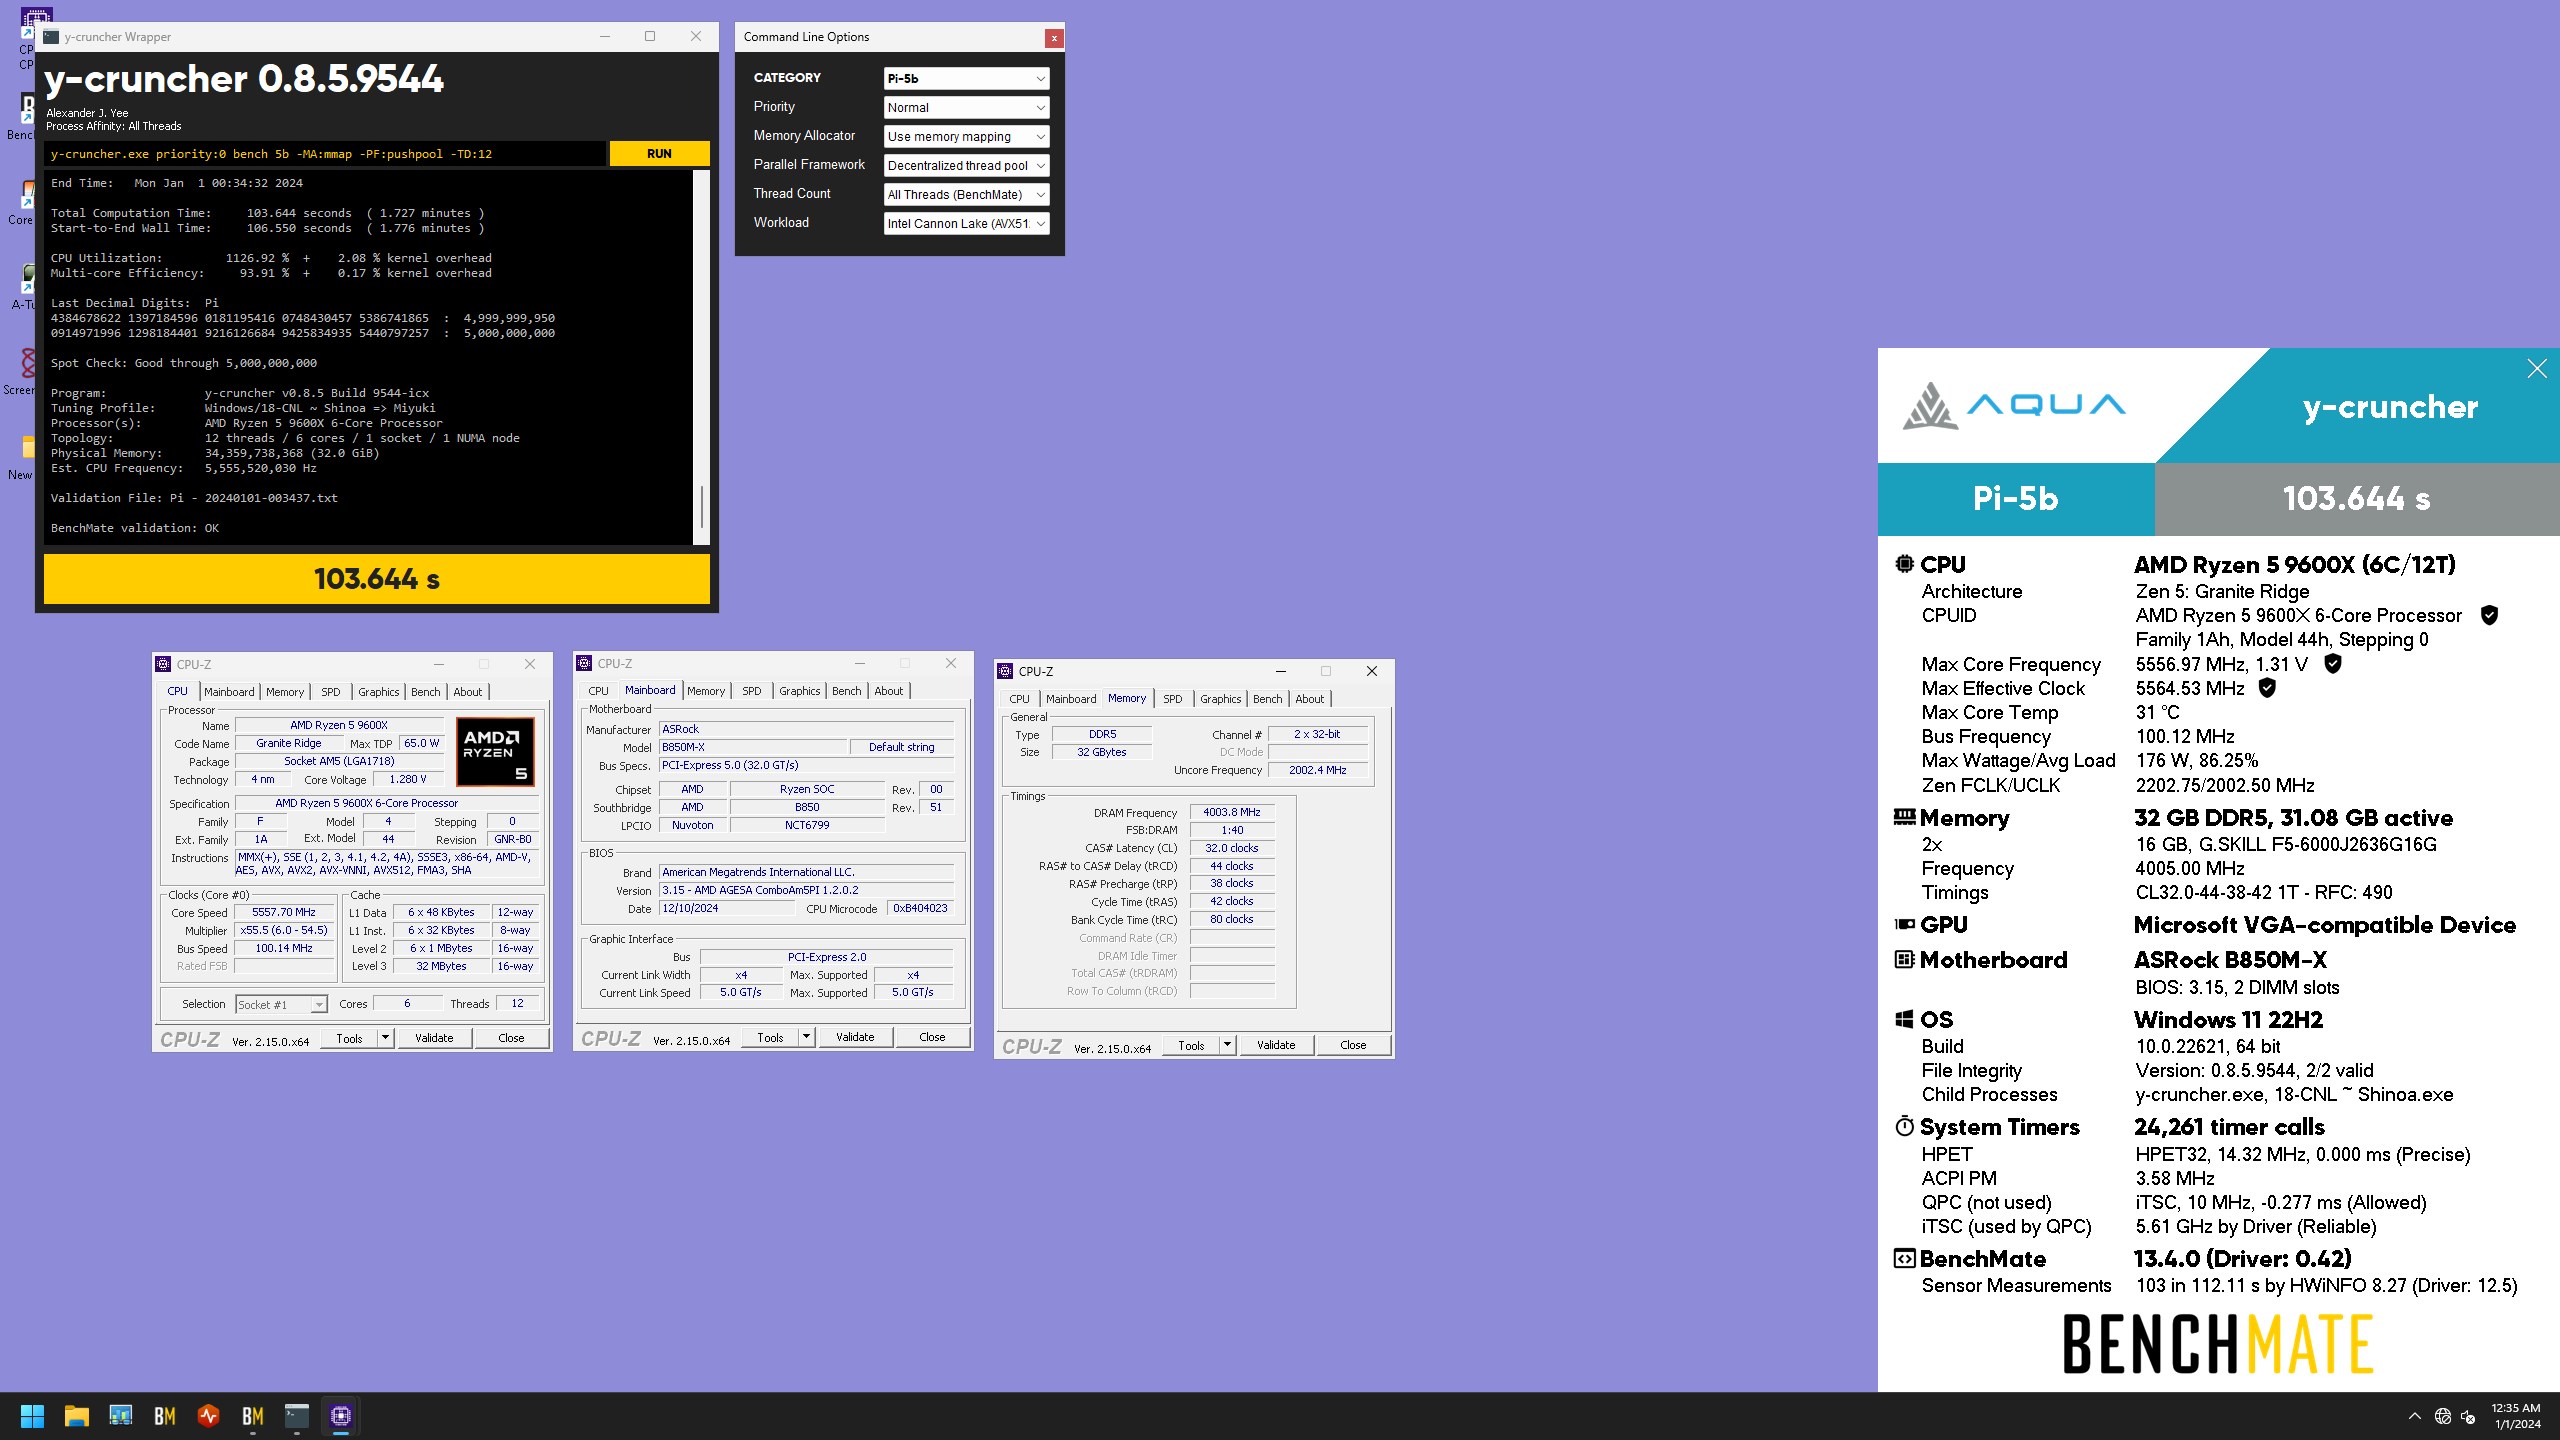Image resolution: width=2560 pixels, height=1440 pixels.
Task: Click Close button in the Processor CPU-Z window
Action: (511, 1038)
